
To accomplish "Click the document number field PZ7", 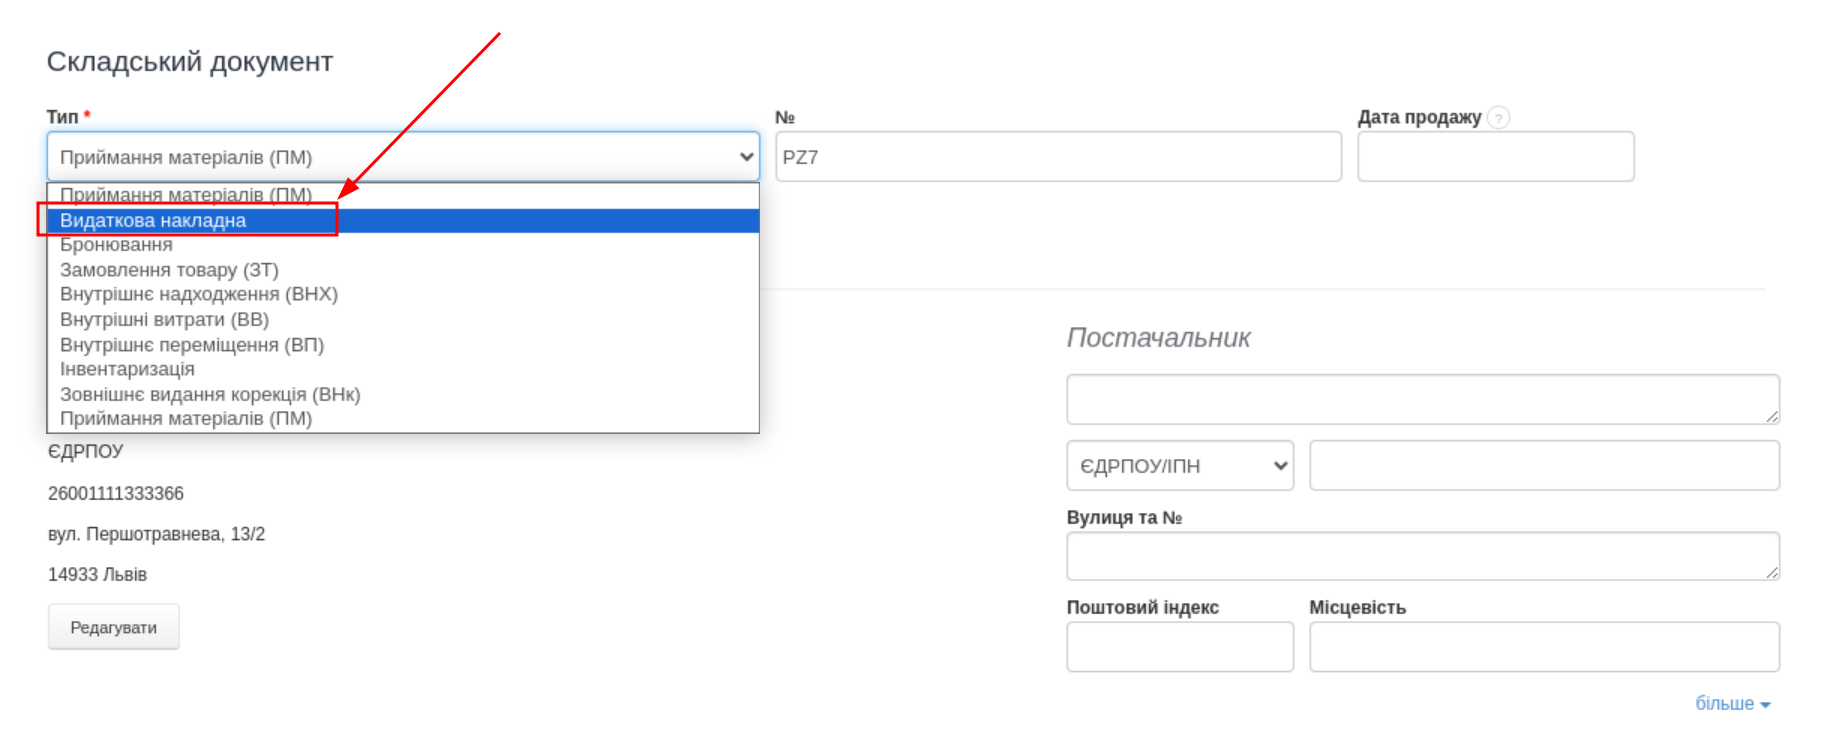I will coord(1057,157).
